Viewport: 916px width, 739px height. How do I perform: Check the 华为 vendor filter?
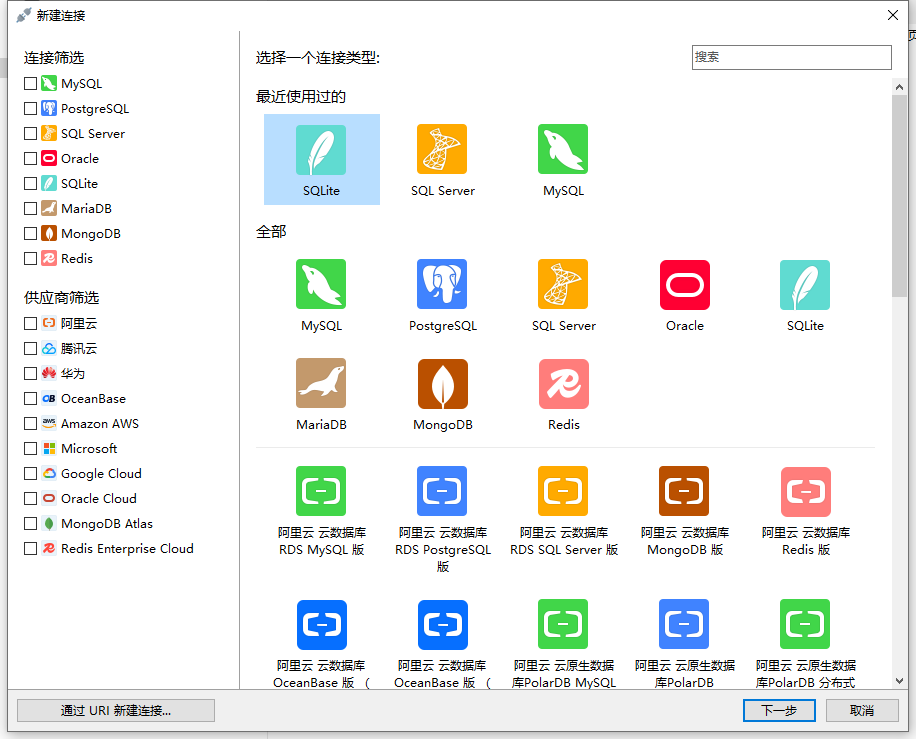click(30, 373)
